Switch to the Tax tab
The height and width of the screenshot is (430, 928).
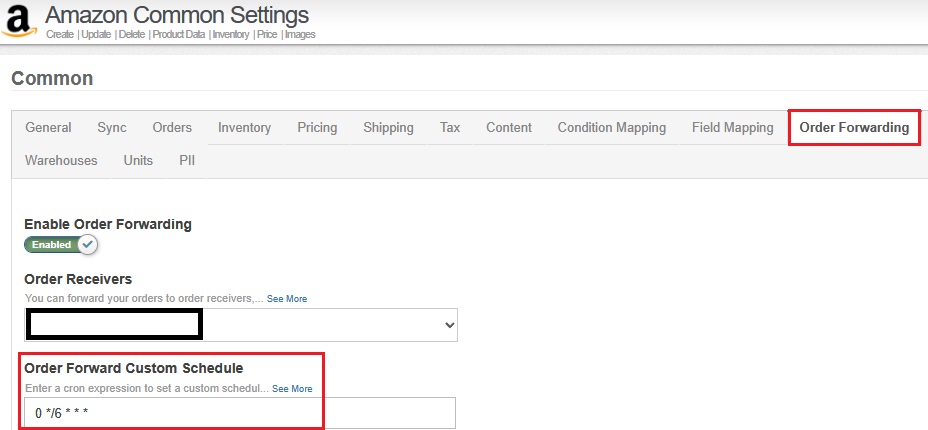tap(450, 128)
